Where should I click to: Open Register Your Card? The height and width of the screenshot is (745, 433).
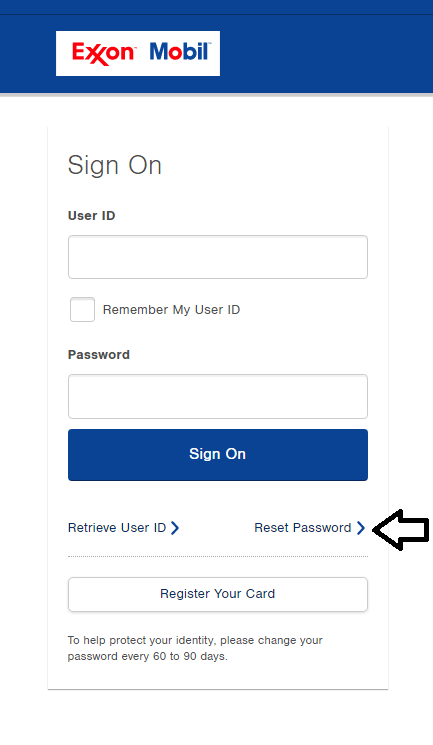[218, 594]
